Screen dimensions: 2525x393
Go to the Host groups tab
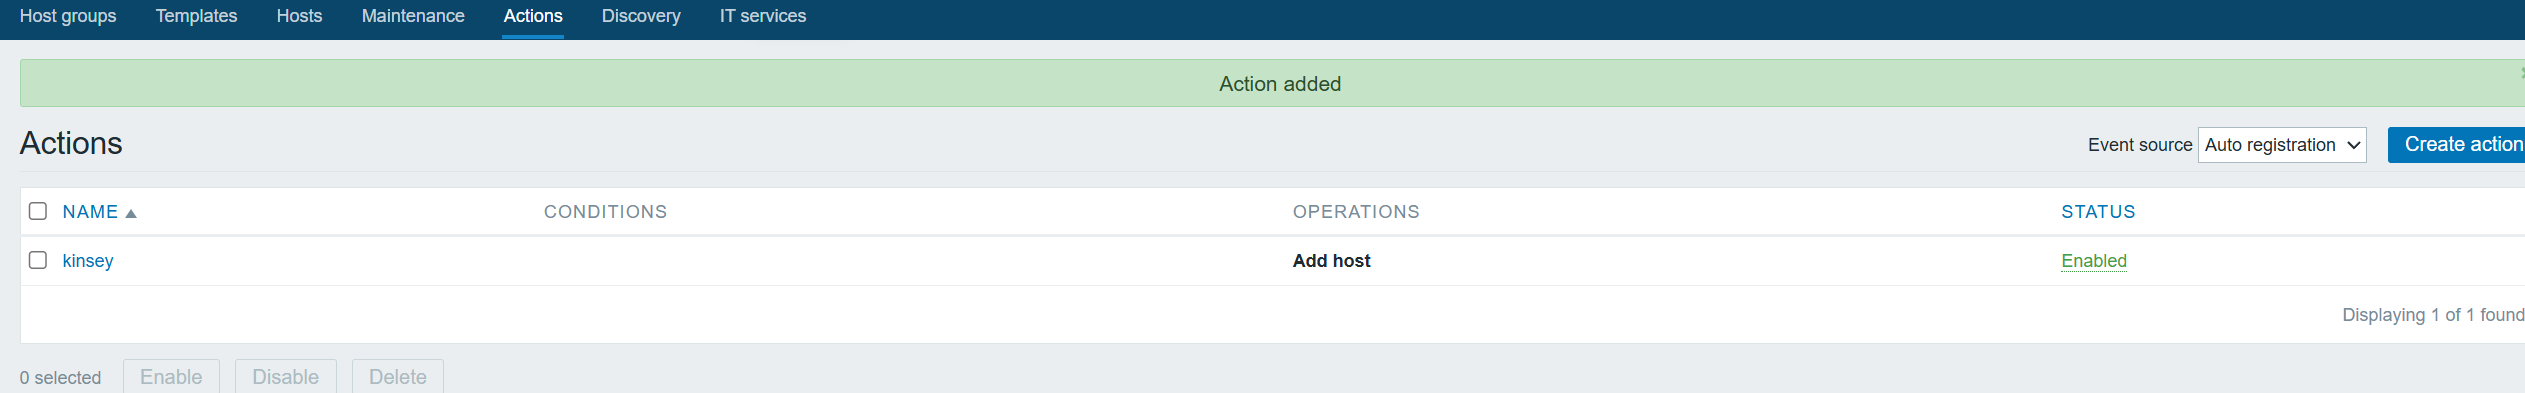[68, 16]
